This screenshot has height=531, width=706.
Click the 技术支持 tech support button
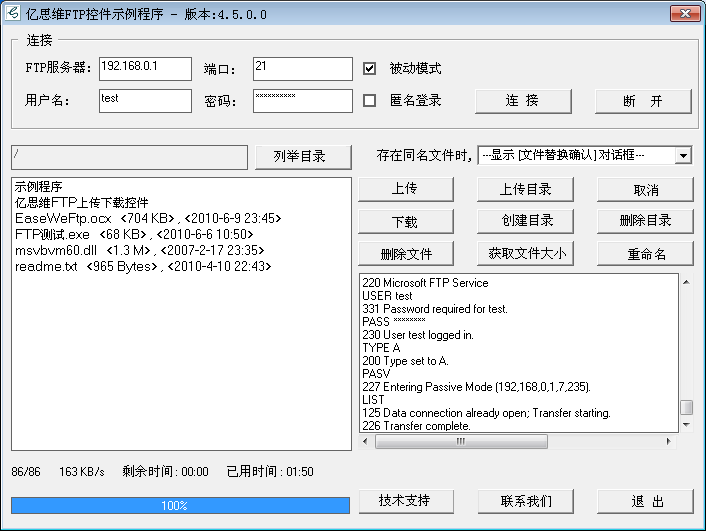(406, 501)
